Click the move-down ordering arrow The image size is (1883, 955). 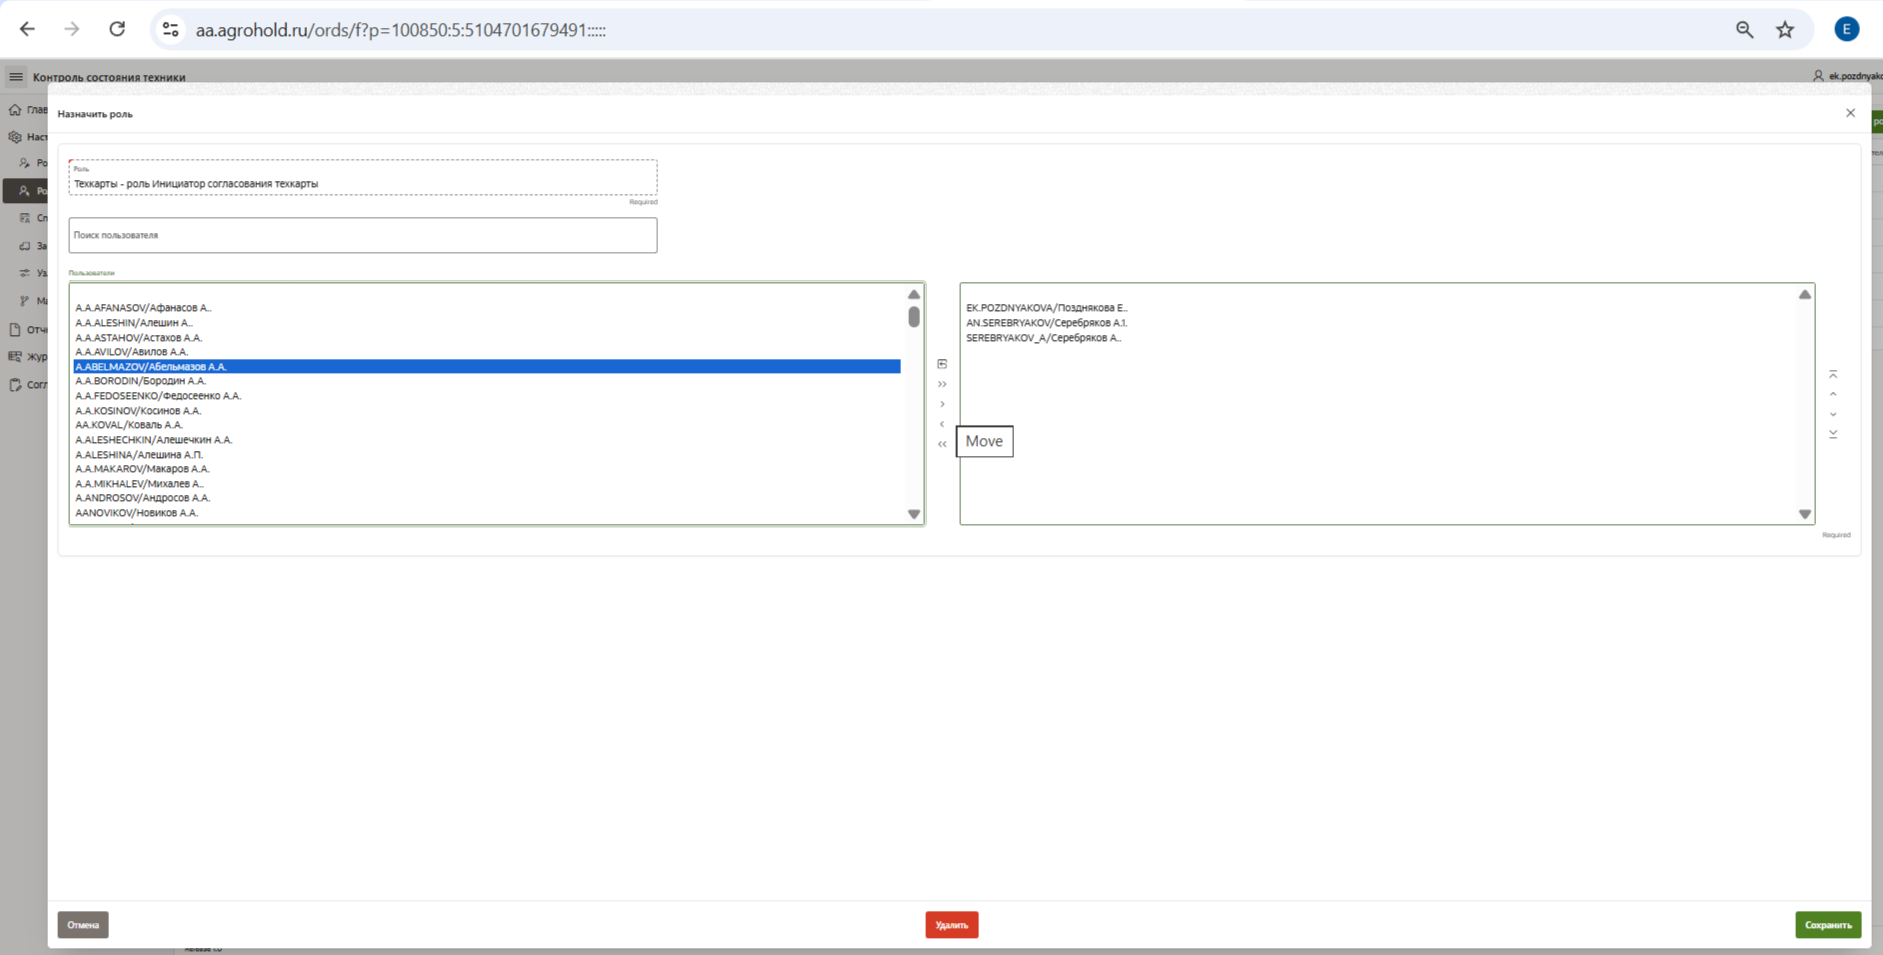pyautogui.click(x=1833, y=414)
